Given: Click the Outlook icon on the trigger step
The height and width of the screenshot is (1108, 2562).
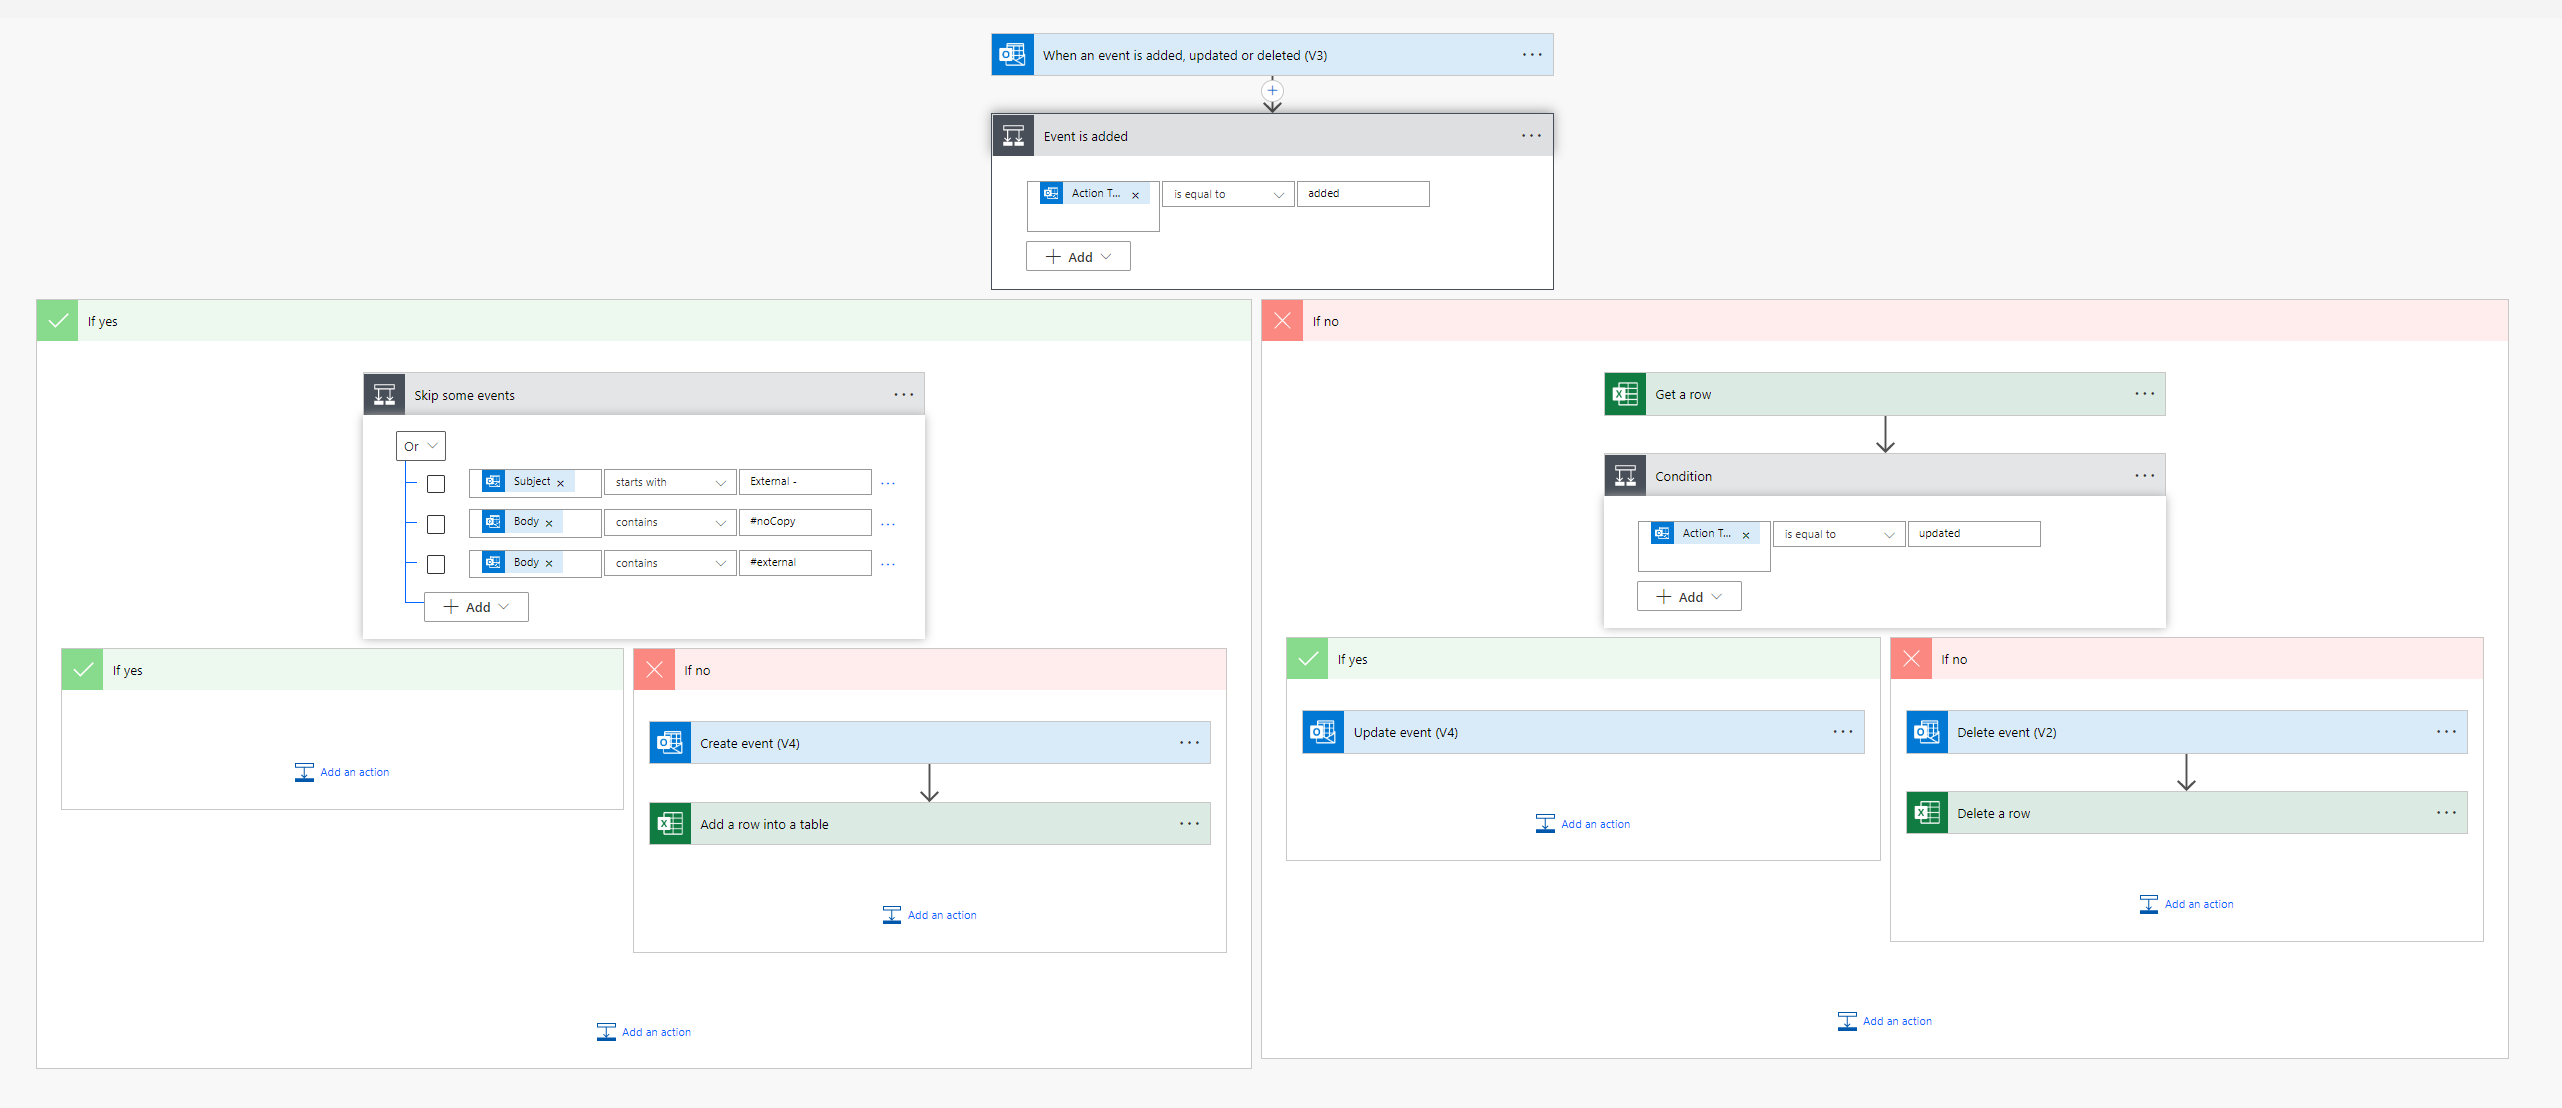Looking at the screenshot, I should coord(1012,55).
